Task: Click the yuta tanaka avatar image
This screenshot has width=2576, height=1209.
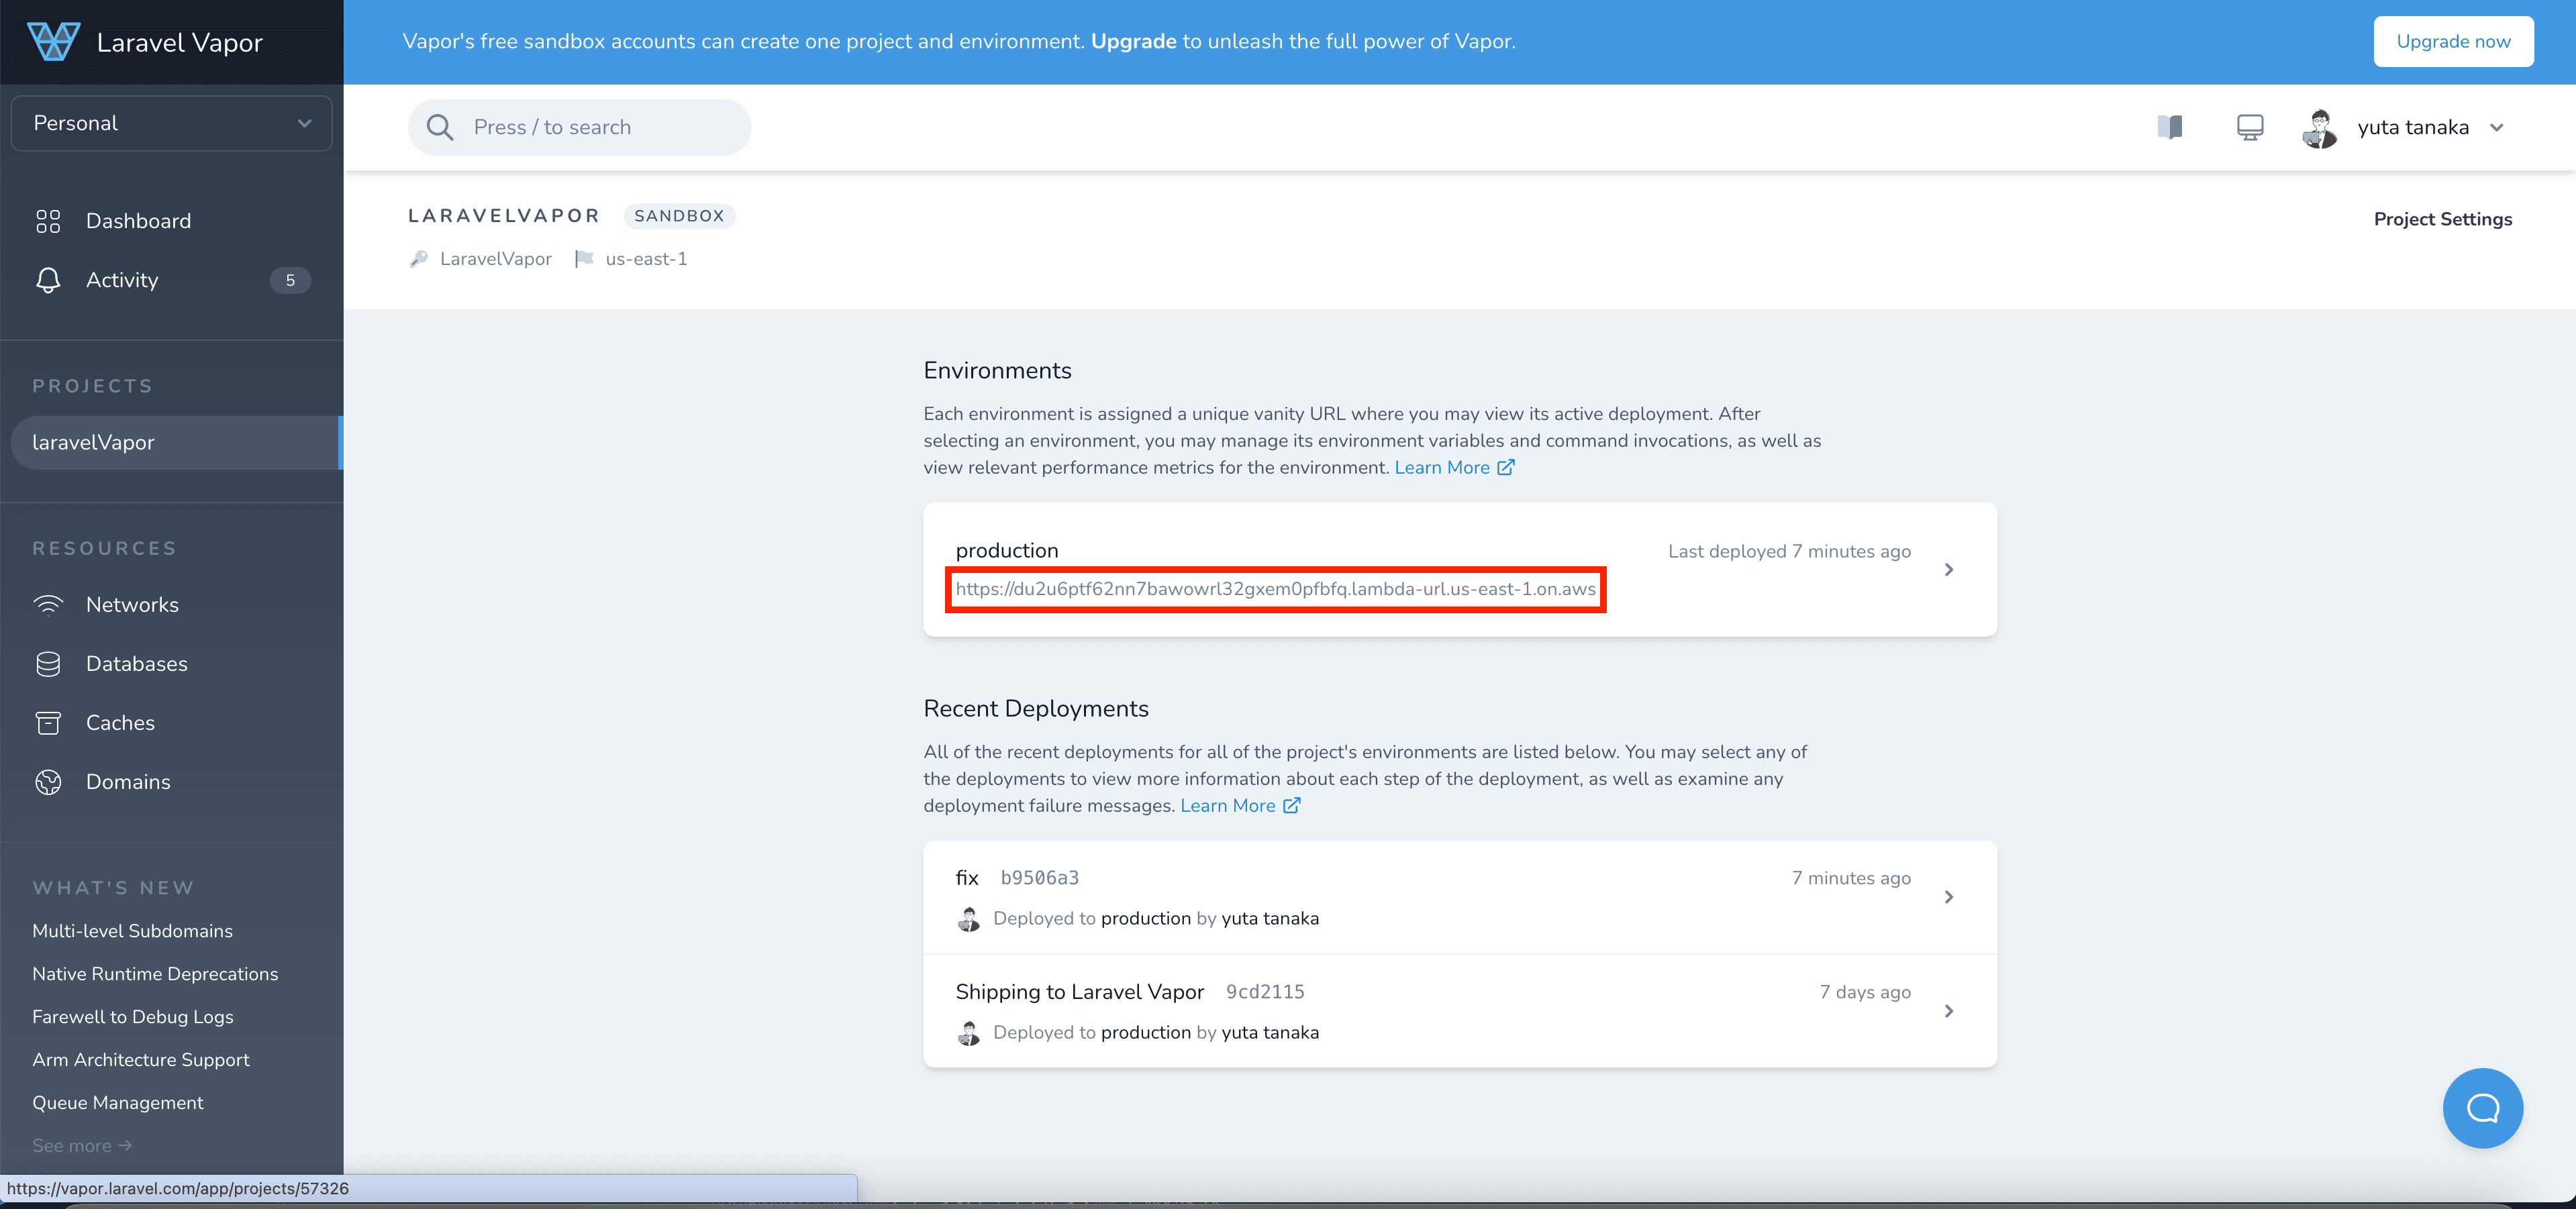Action: click(x=2320, y=127)
